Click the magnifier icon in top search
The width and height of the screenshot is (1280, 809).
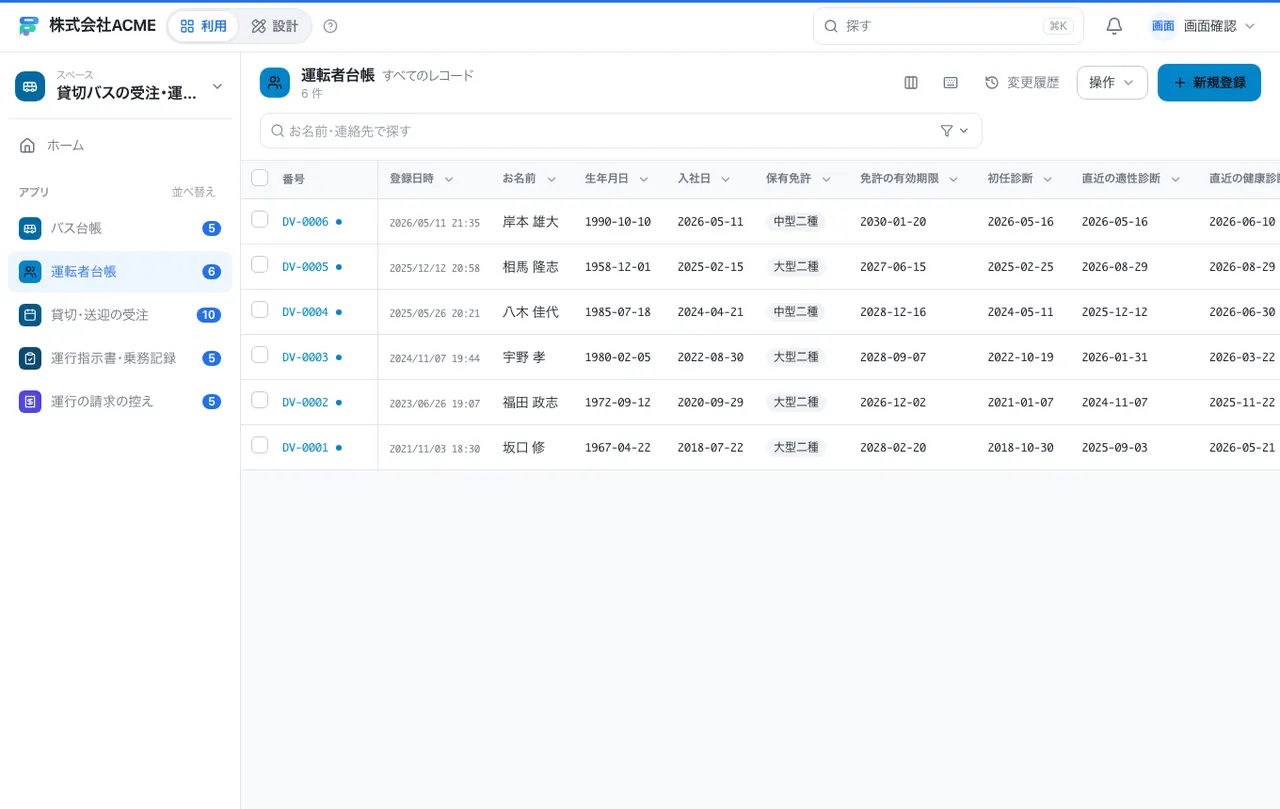pos(830,26)
